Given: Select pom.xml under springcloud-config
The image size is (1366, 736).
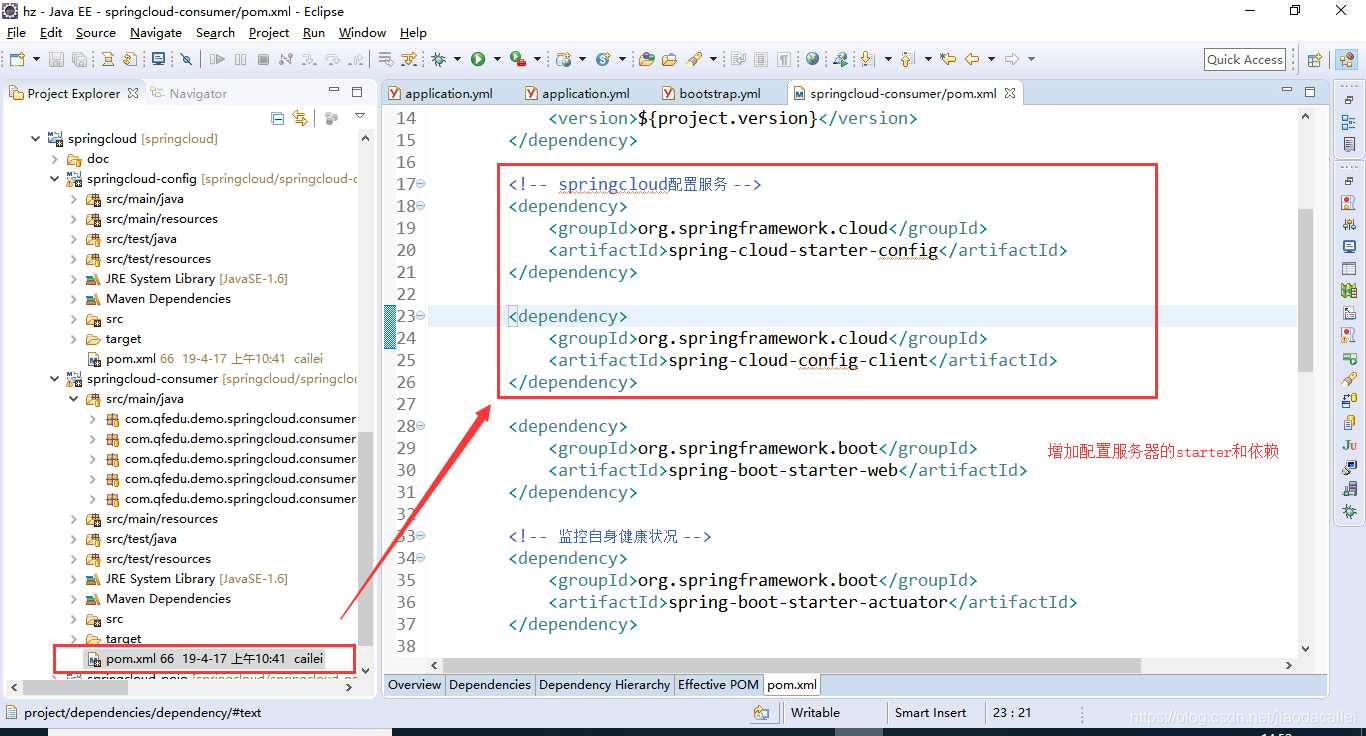Looking at the screenshot, I should click(x=205, y=359).
